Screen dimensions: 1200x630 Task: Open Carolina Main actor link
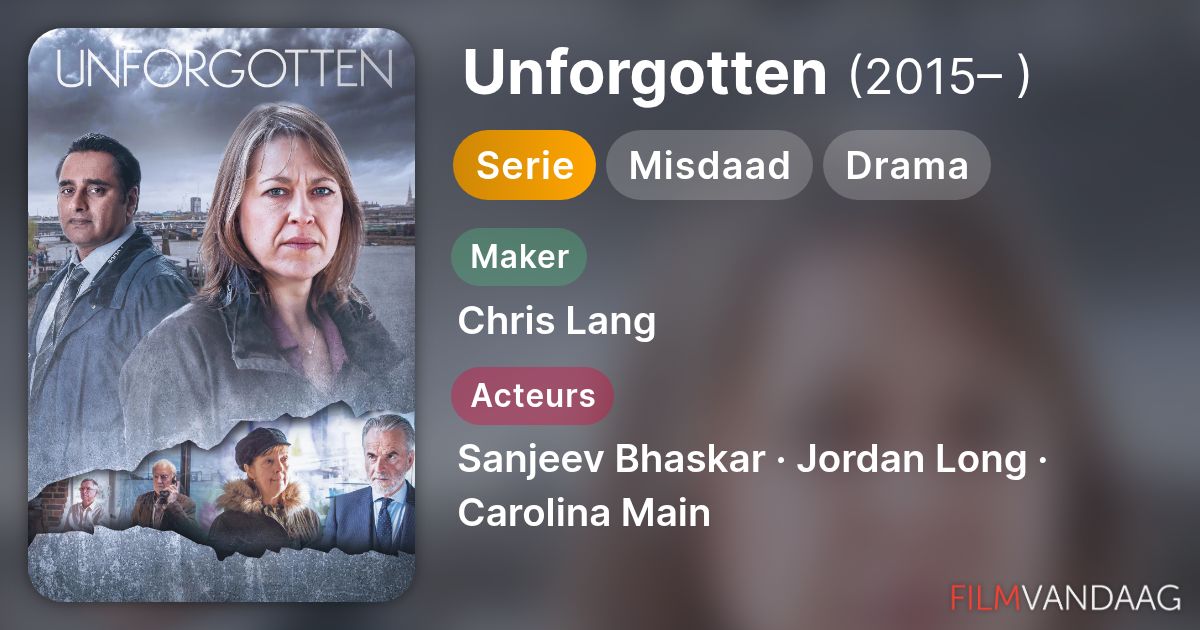click(584, 512)
